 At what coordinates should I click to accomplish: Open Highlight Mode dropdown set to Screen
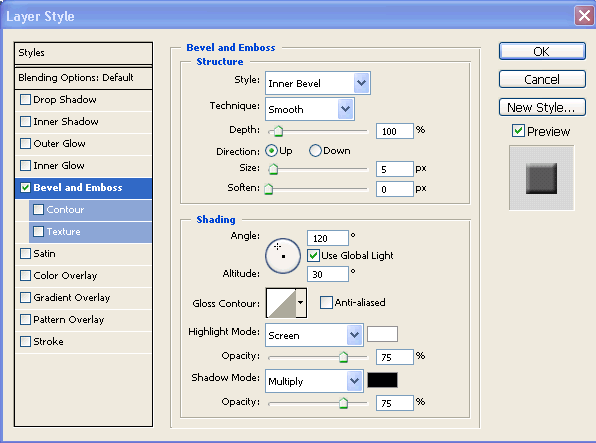coord(314,335)
